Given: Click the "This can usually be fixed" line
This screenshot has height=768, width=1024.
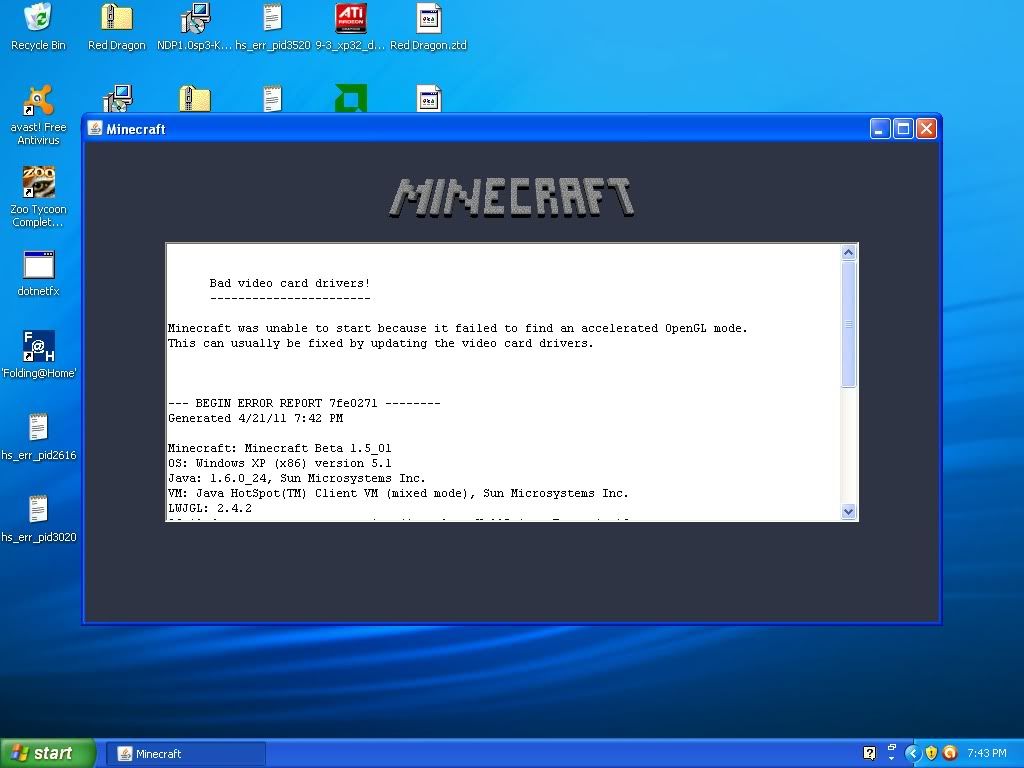Looking at the screenshot, I should coord(380,344).
